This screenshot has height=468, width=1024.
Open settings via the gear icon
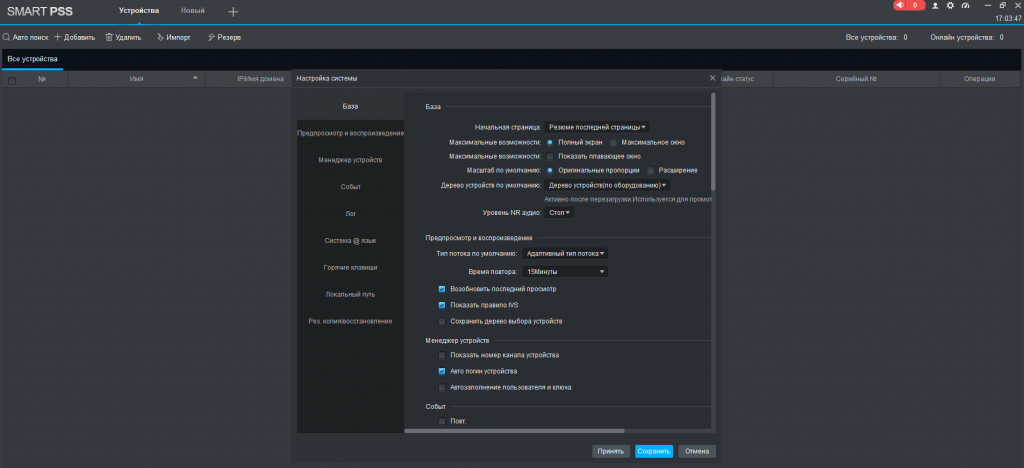pyautogui.click(x=950, y=6)
